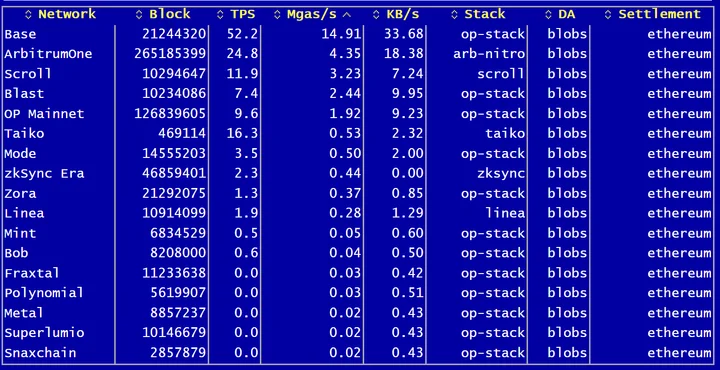
Task: Select the ArbitrumOne row
Action: (x=358, y=54)
